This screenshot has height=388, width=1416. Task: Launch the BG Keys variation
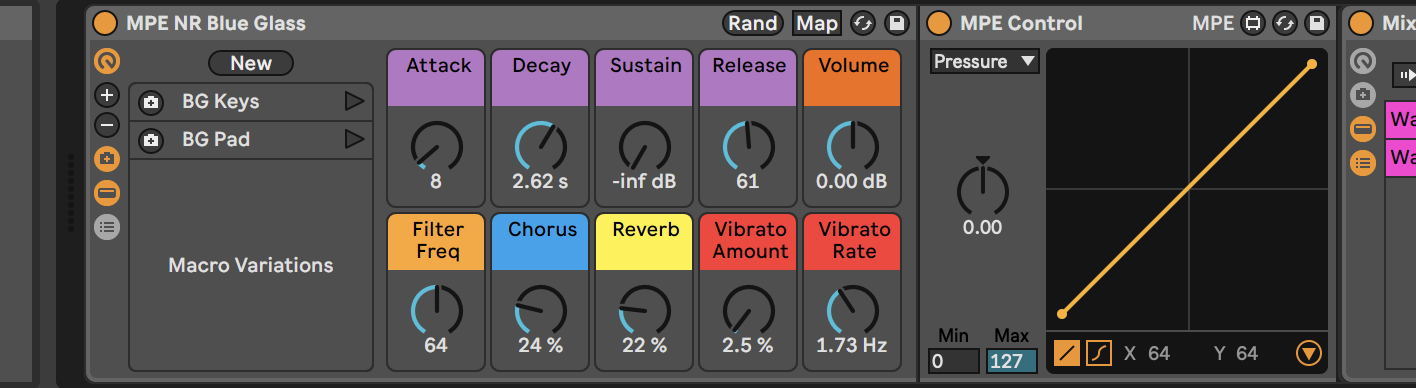354,101
